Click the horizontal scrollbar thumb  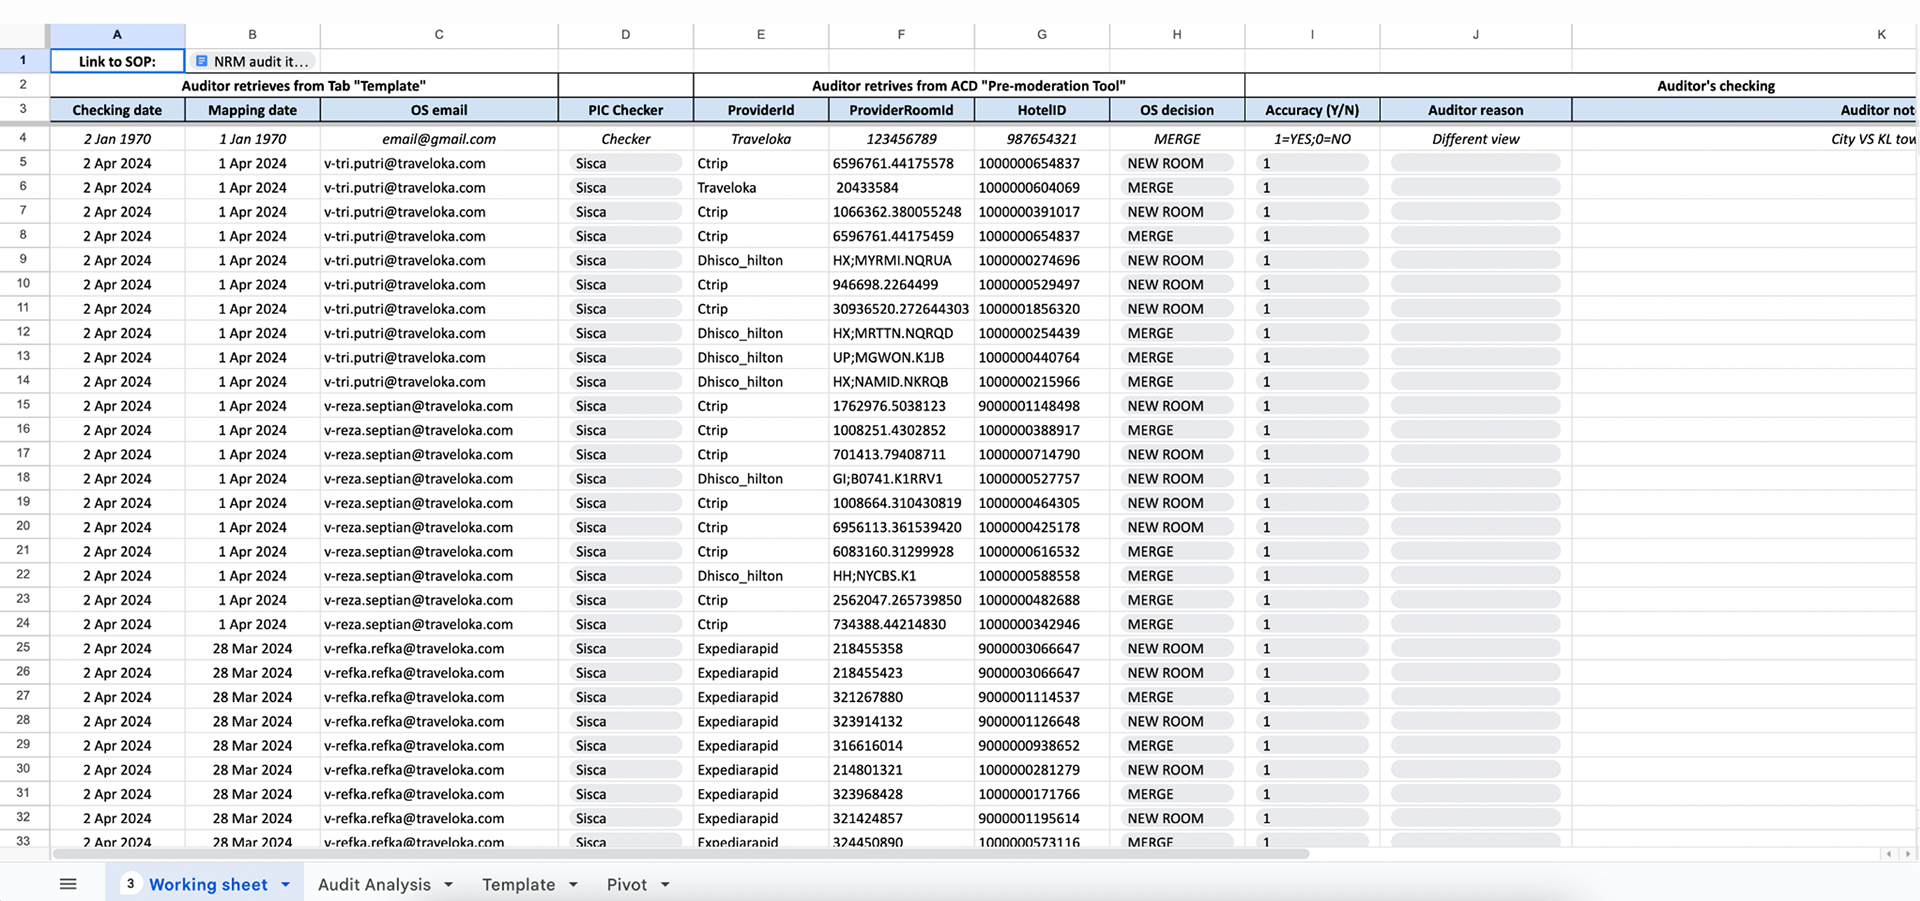[680, 854]
